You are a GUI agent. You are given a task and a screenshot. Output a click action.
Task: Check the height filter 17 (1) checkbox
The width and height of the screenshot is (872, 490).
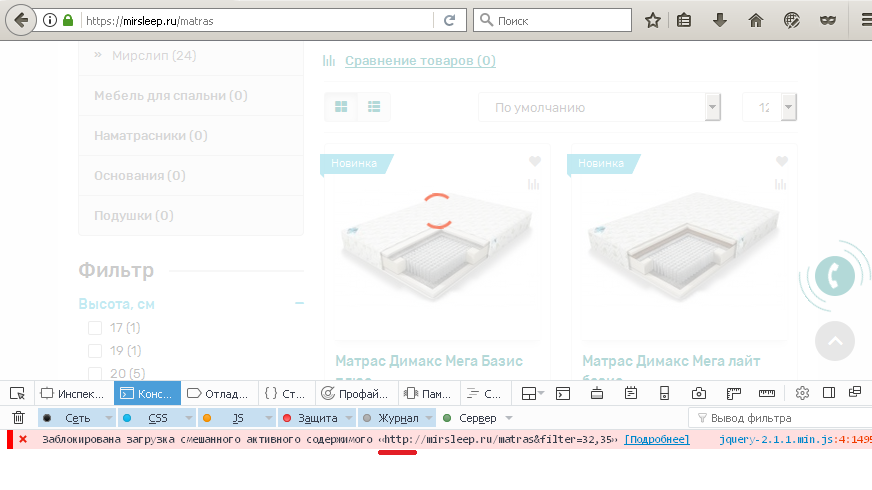[x=95, y=328]
